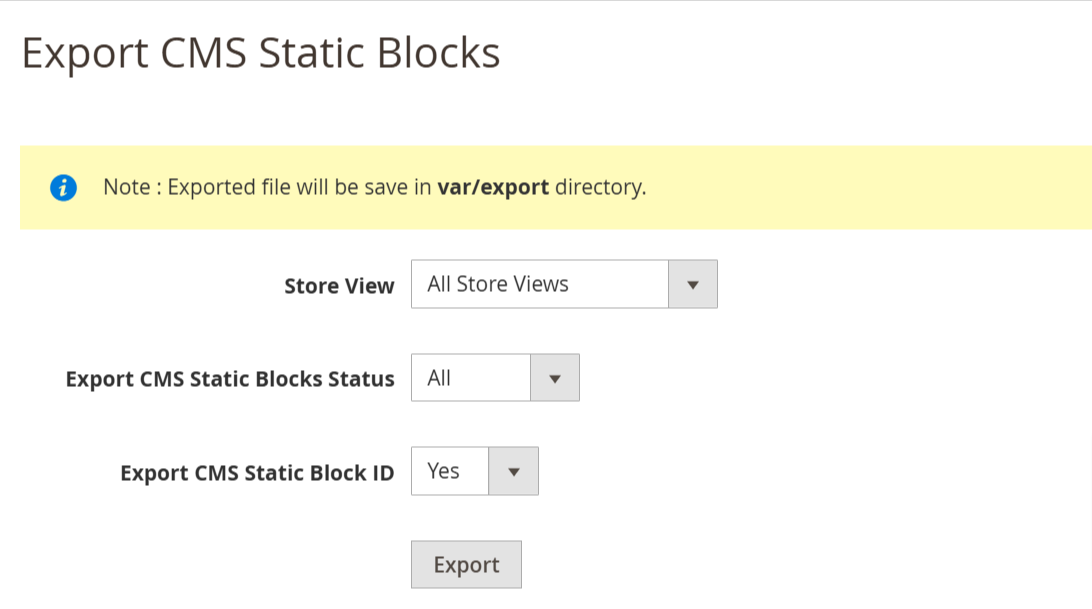Screen dimensions: 1092x609
Task: Click the blue info icon in the note banner
Action: click(64, 186)
